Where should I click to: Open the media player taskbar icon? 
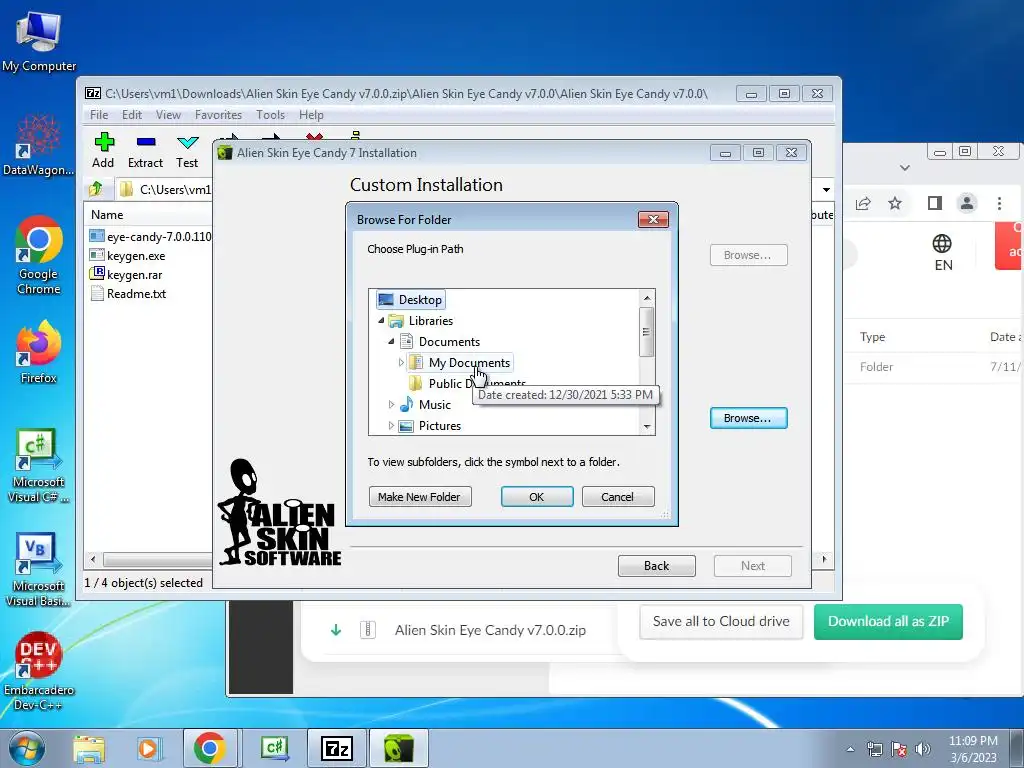click(x=148, y=749)
